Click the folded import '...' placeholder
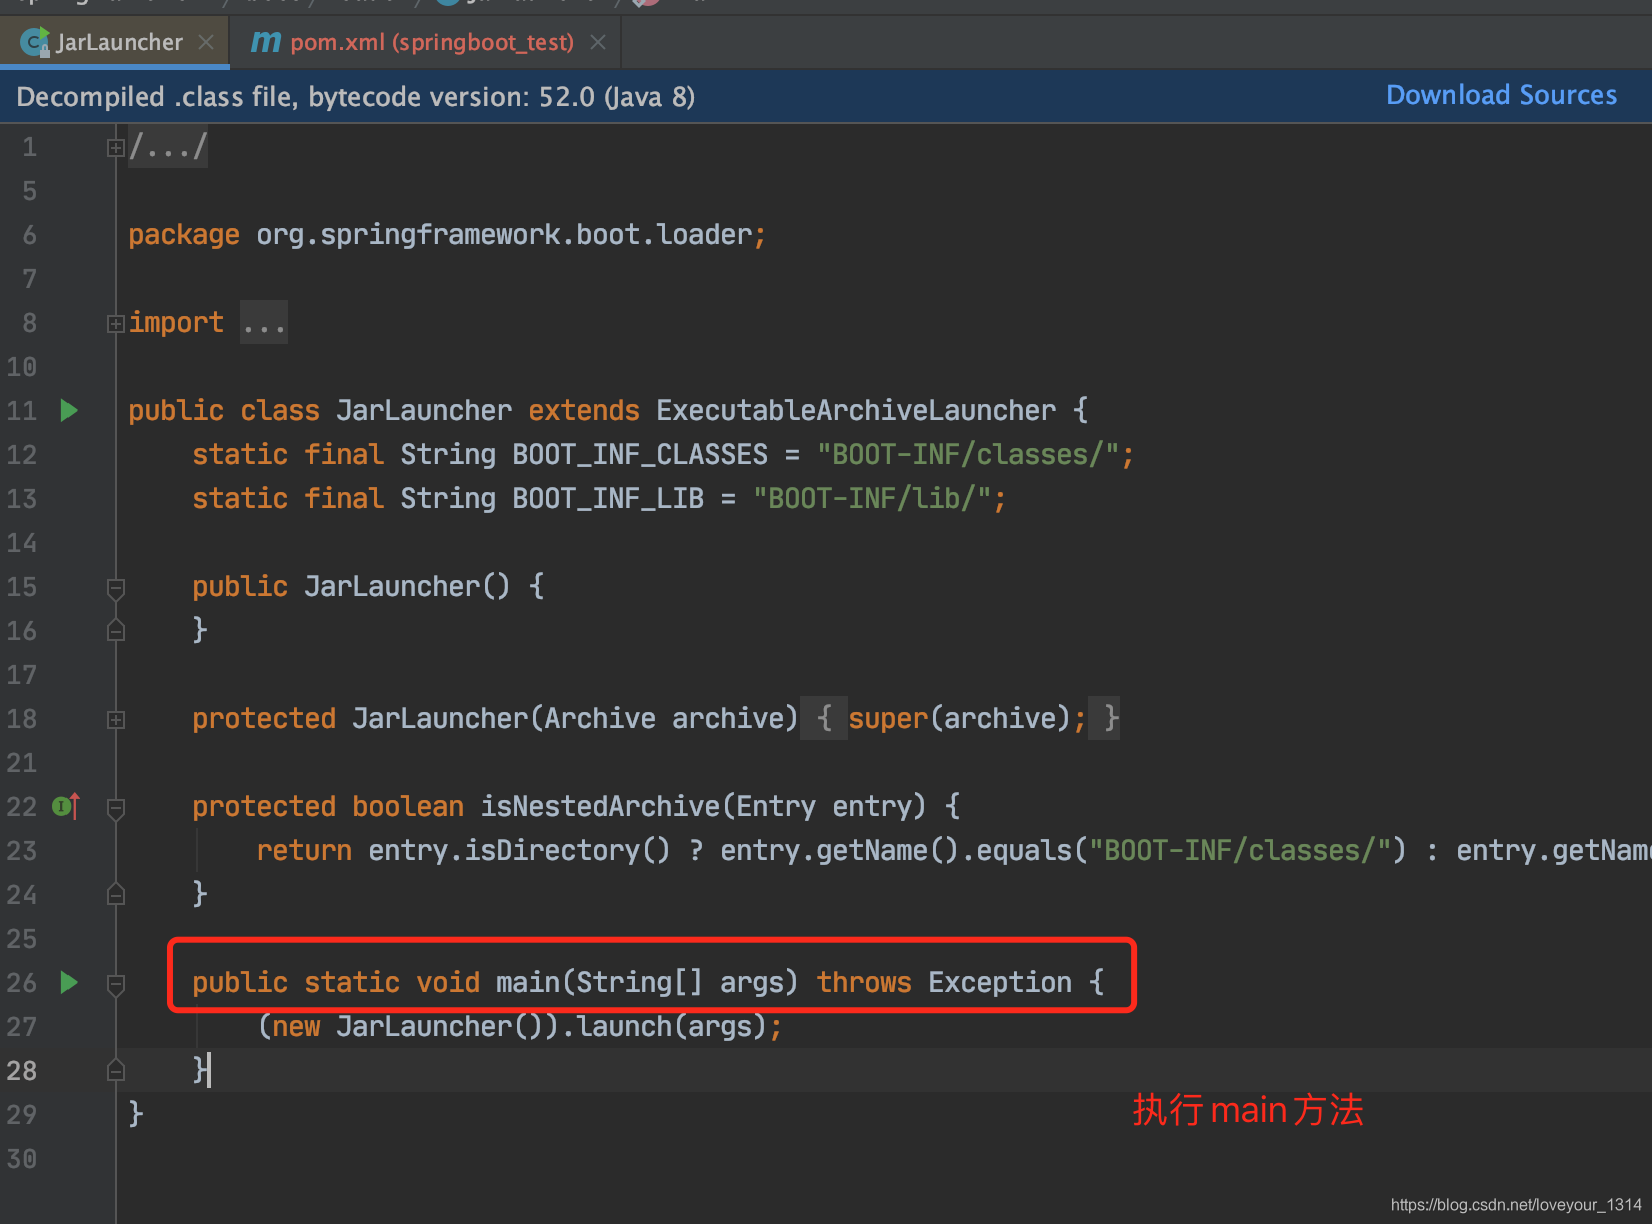 tap(264, 323)
